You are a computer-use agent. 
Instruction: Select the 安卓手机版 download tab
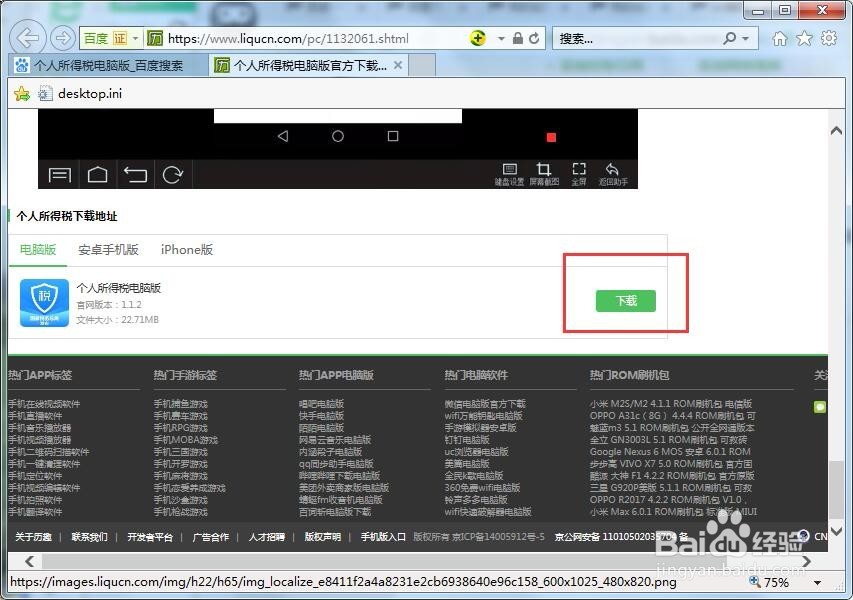(x=108, y=250)
